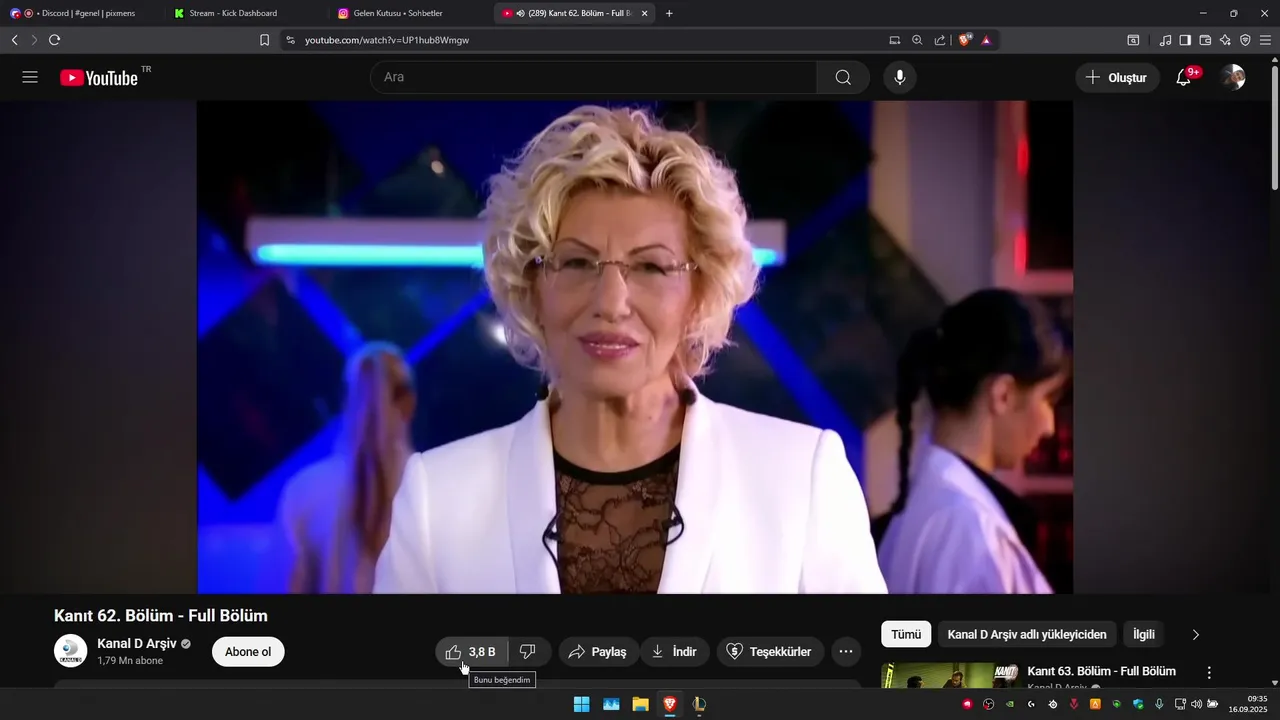Open File Explorer from taskbar
Image resolution: width=1280 pixels, height=720 pixels.
click(640, 704)
